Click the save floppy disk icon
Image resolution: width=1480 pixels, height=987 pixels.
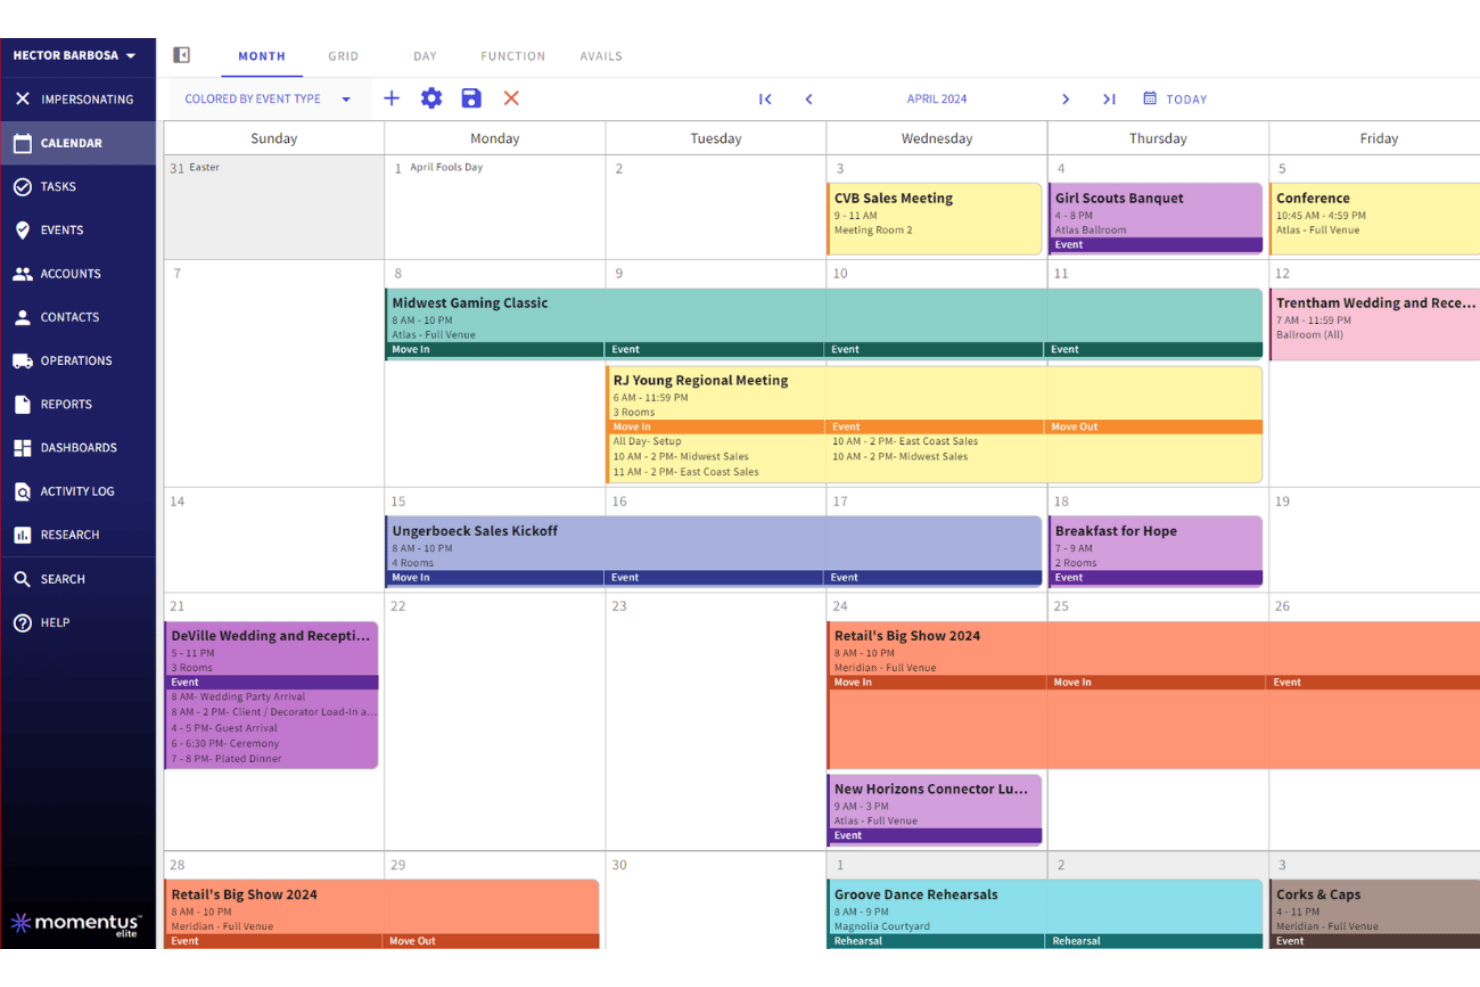pyautogui.click(x=471, y=98)
